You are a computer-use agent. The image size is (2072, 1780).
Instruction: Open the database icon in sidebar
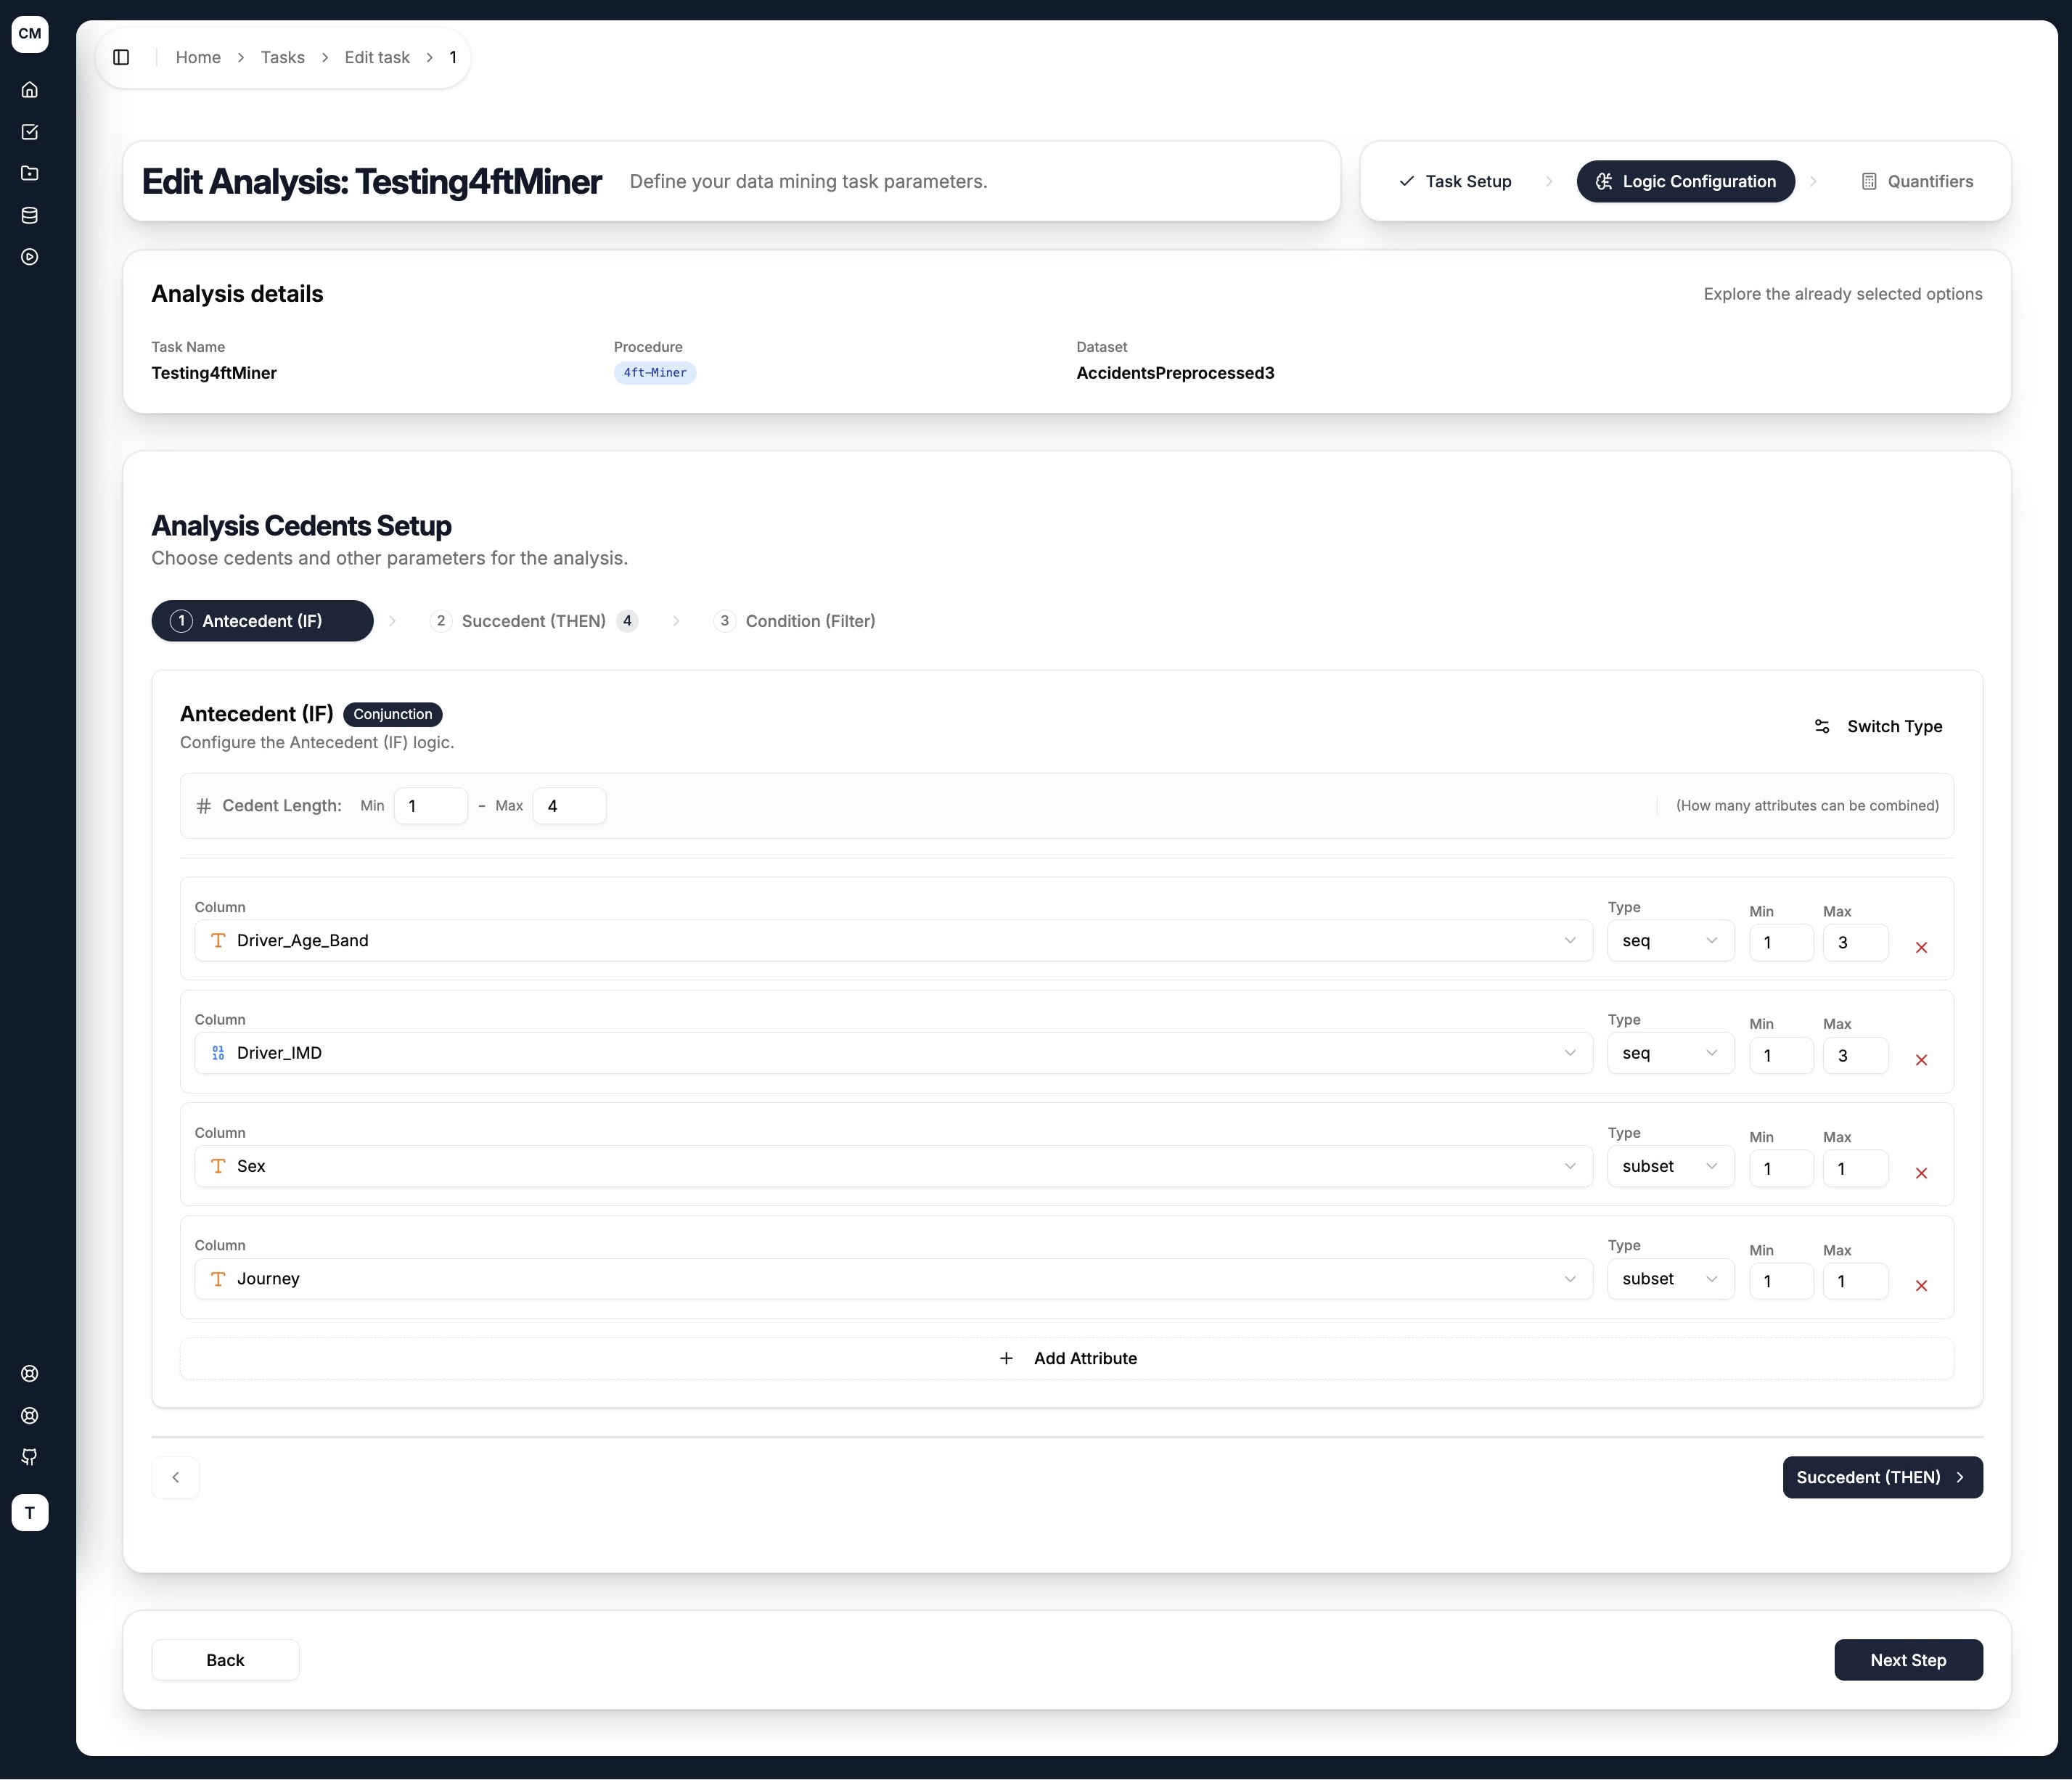pos(30,215)
